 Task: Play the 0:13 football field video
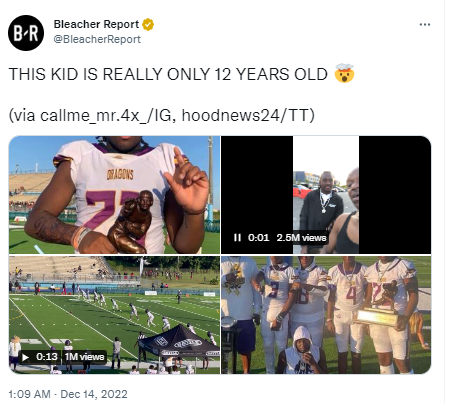click(x=25, y=357)
